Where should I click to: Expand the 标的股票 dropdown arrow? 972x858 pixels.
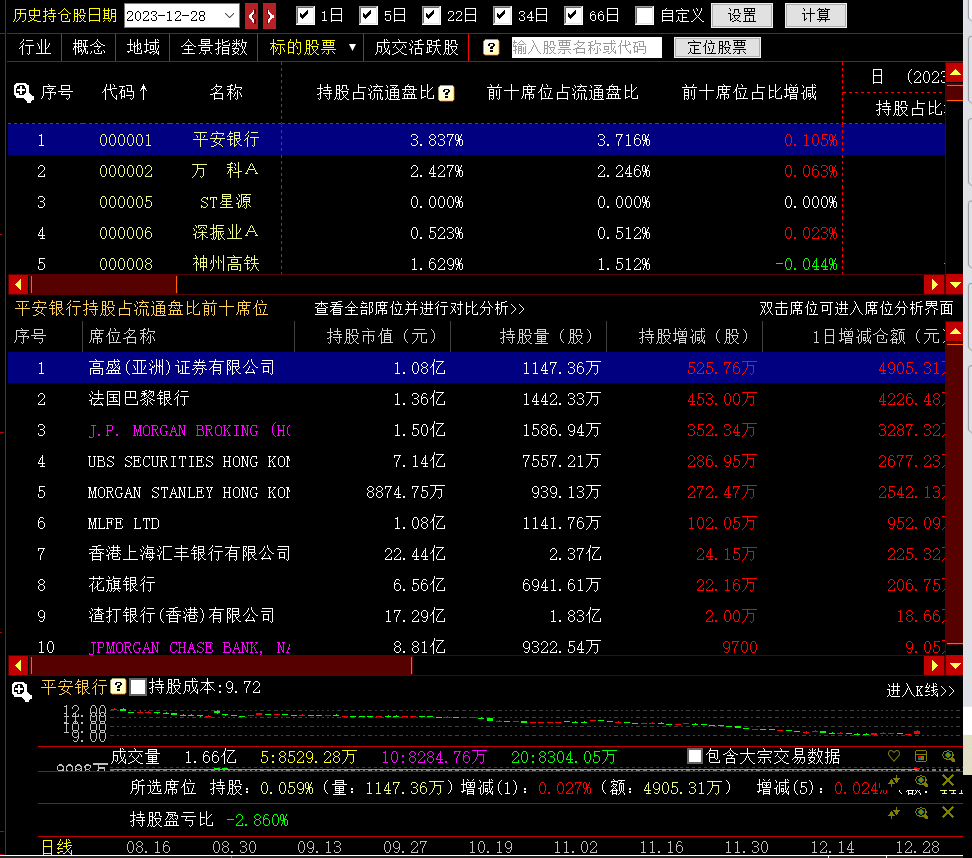(x=352, y=48)
